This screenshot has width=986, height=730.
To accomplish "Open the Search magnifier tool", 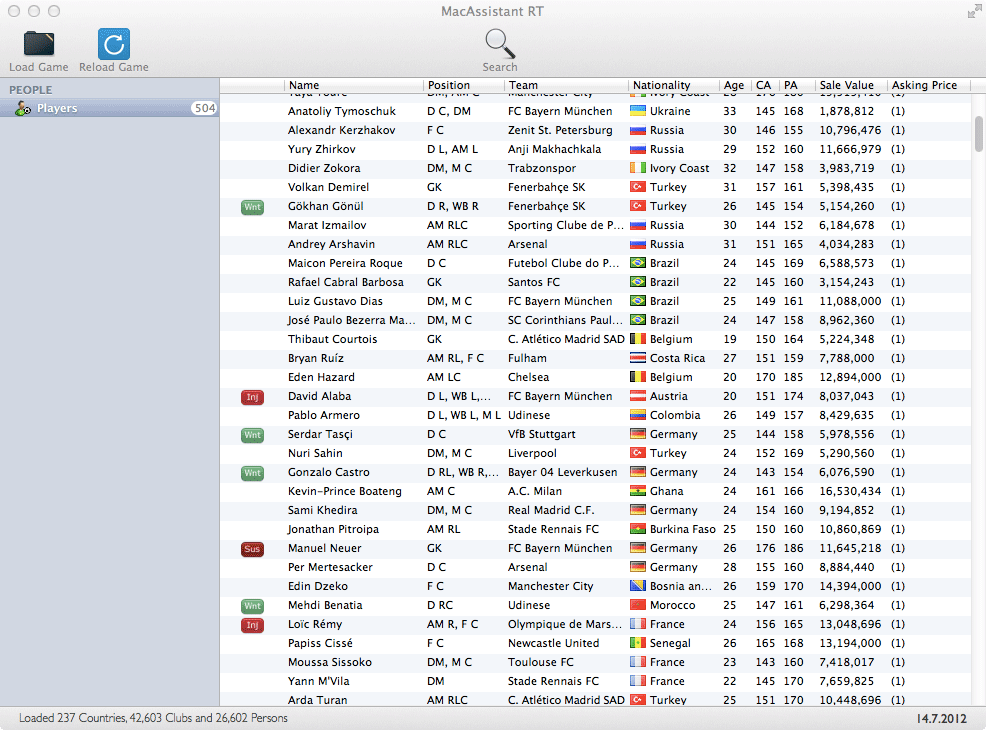I will point(500,44).
